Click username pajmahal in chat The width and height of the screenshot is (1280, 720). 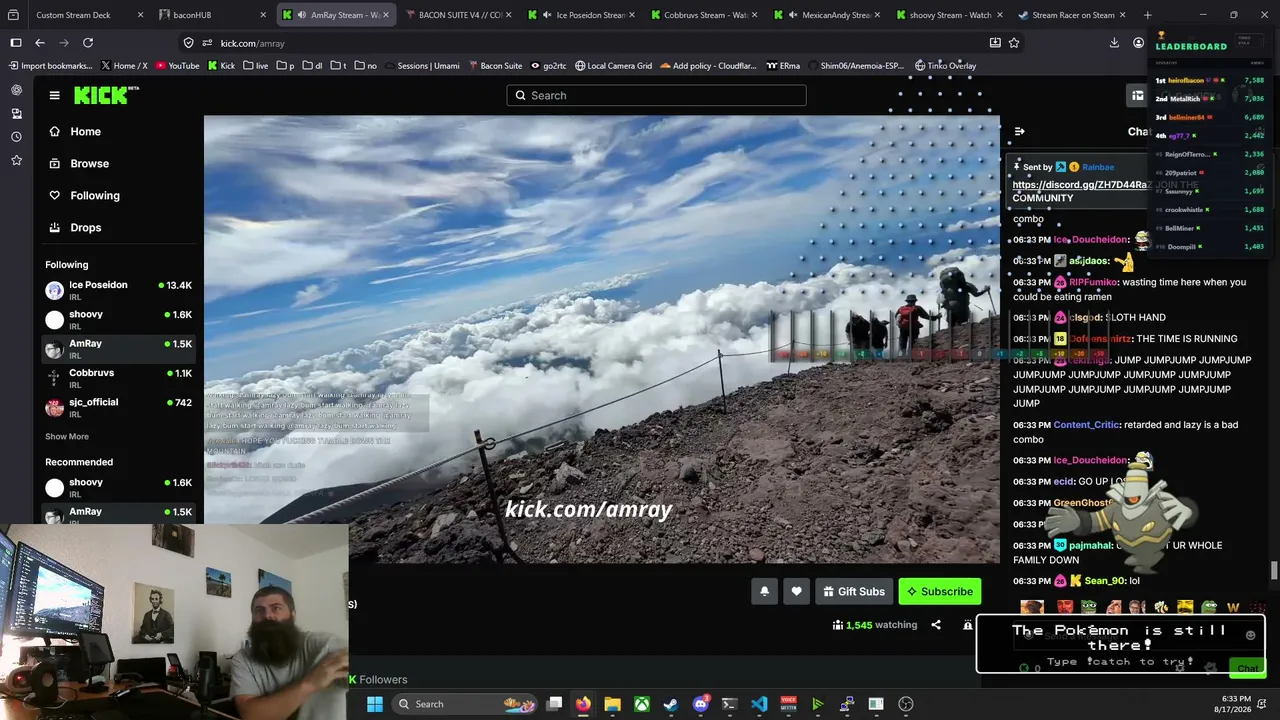click(1090, 545)
